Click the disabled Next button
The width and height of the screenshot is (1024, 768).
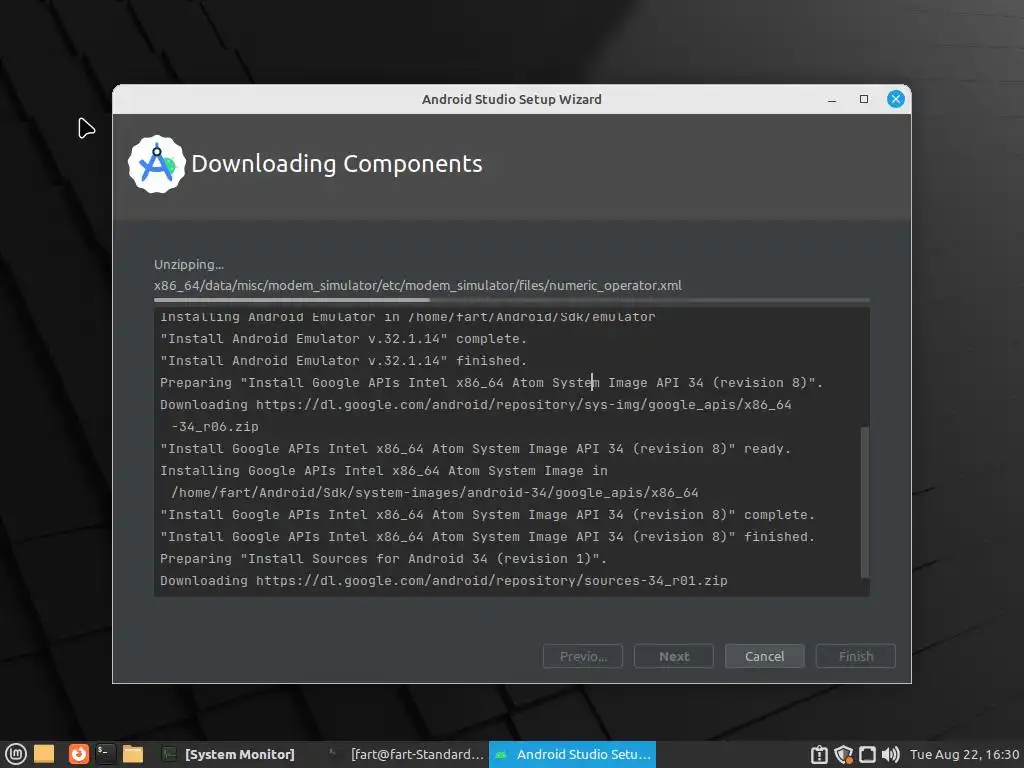pyautogui.click(x=673, y=656)
